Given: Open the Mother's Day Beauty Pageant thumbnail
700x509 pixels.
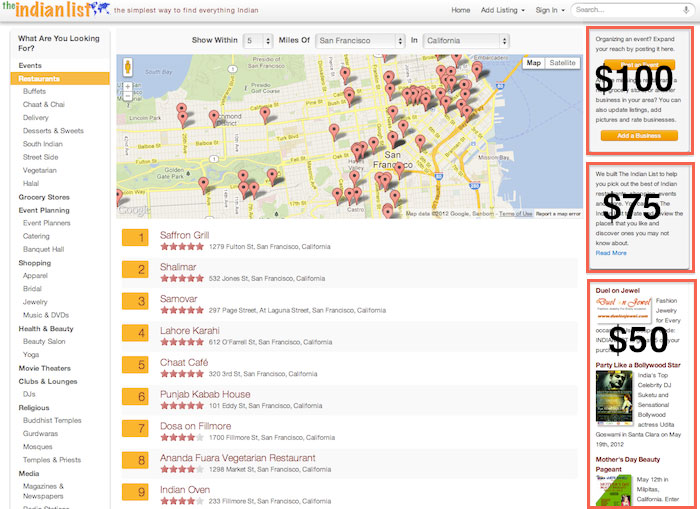Looking at the screenshot, I should (x=614, y=490).
